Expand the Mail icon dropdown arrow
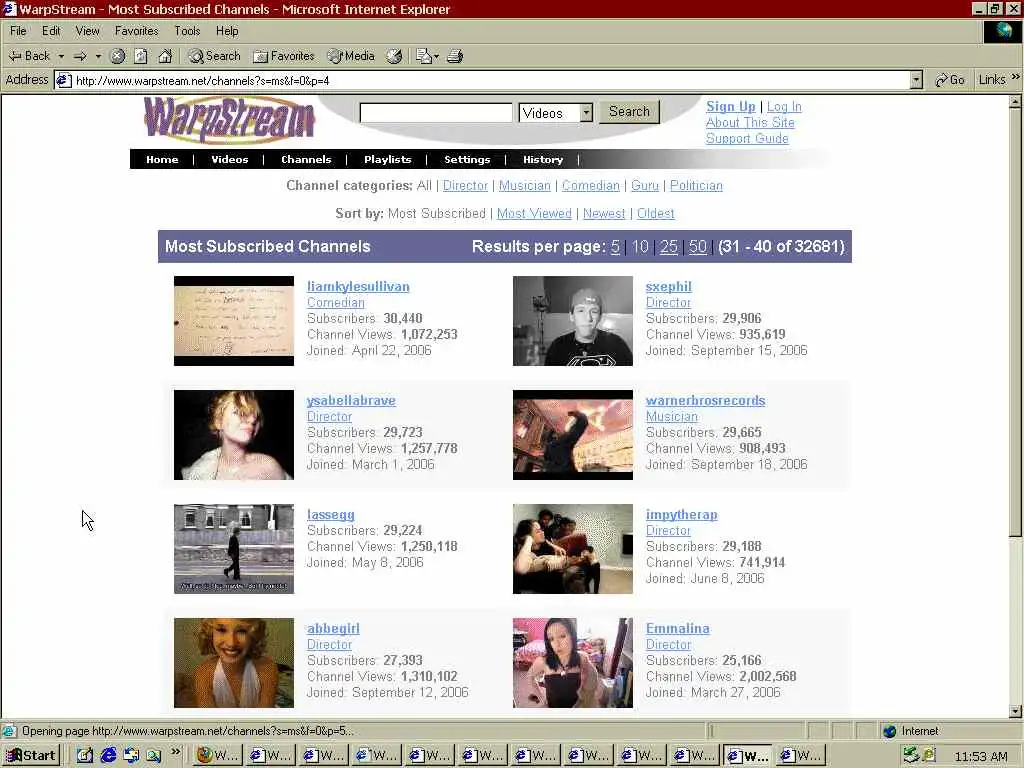The width and height of the screenshot is (1024, 768). [x=436, y=56]
